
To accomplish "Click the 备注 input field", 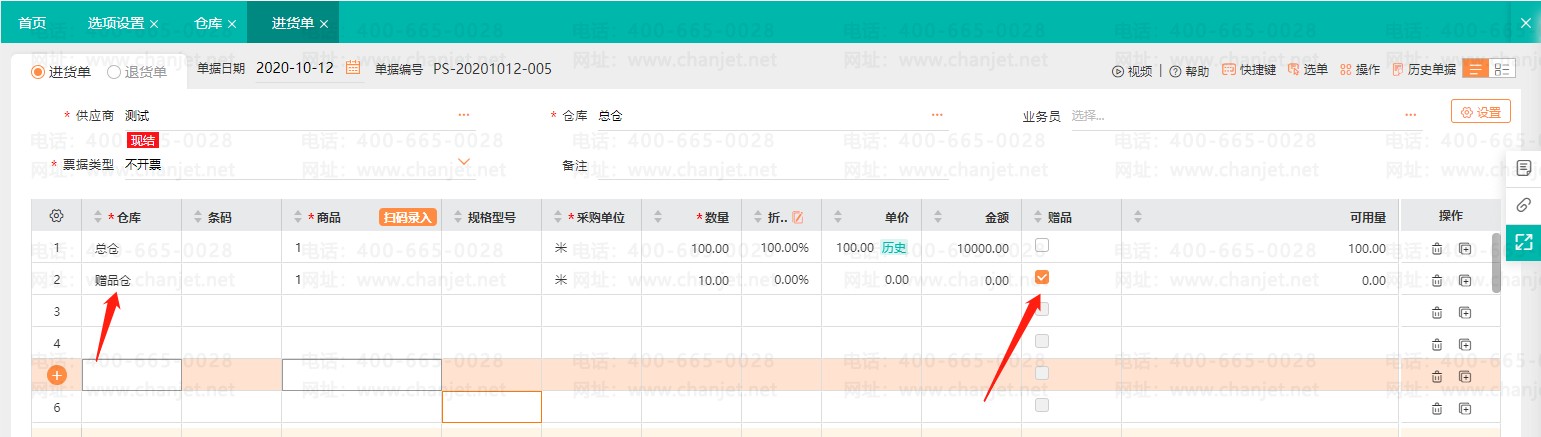I will [x=772, y=167].
